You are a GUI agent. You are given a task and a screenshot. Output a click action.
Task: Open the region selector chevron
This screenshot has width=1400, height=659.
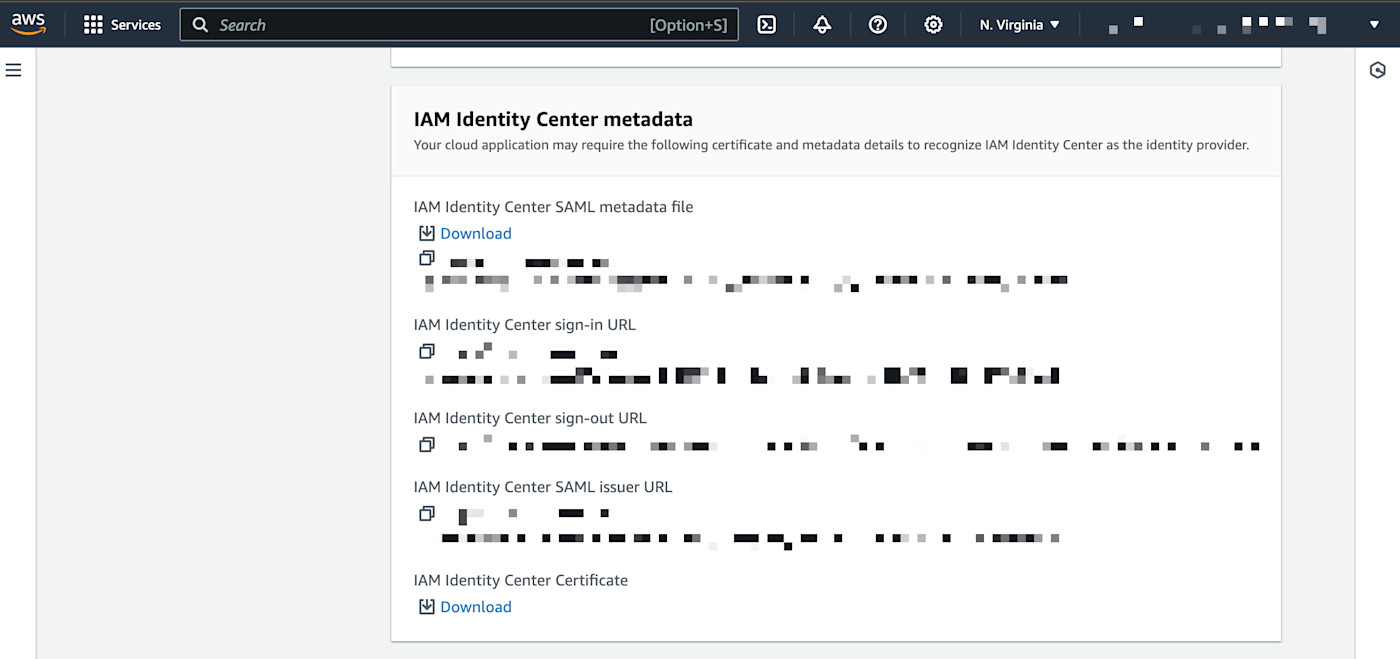(x=1056, y=24)
